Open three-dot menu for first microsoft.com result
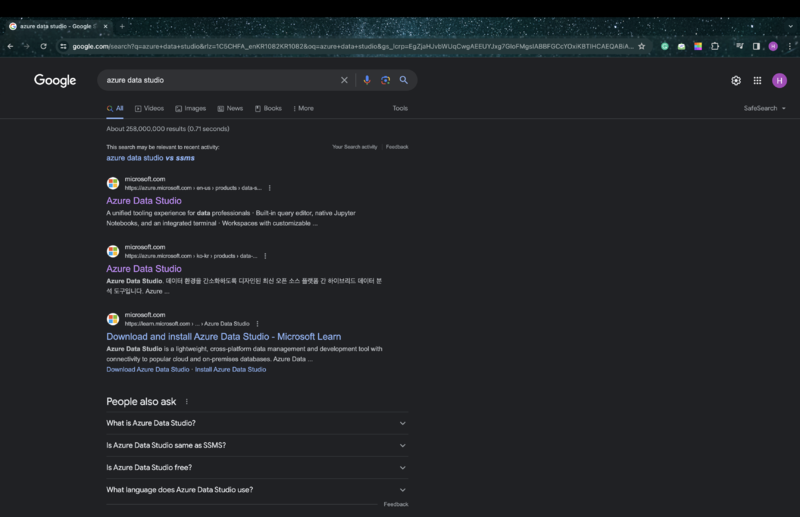 coord(270,188)
